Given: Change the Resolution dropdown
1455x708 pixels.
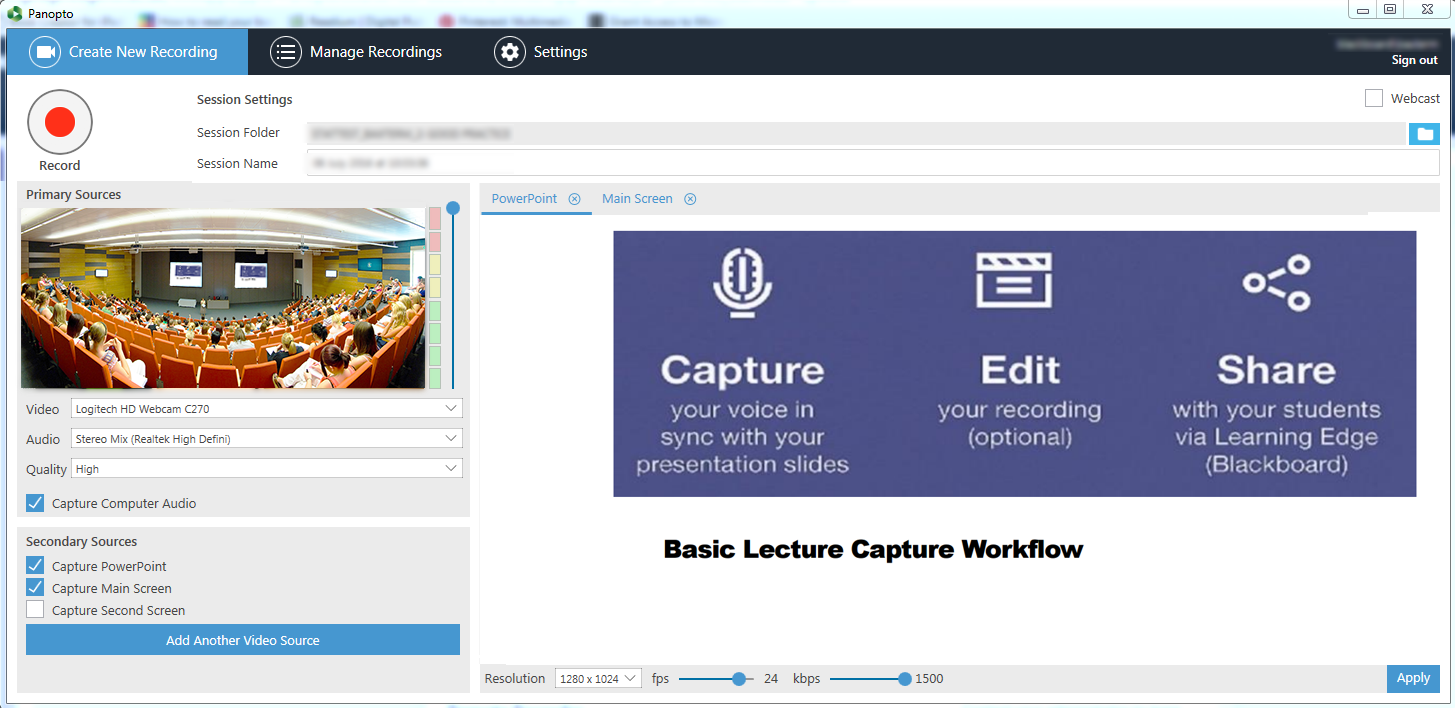Looking at the screenshot, I should [598, 678].
